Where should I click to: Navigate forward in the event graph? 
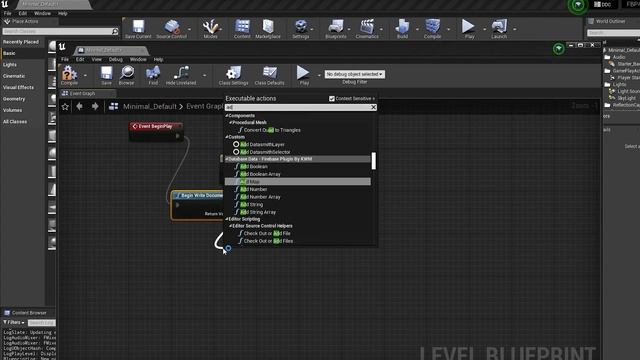pyautogui.click(x=95, y=107)
